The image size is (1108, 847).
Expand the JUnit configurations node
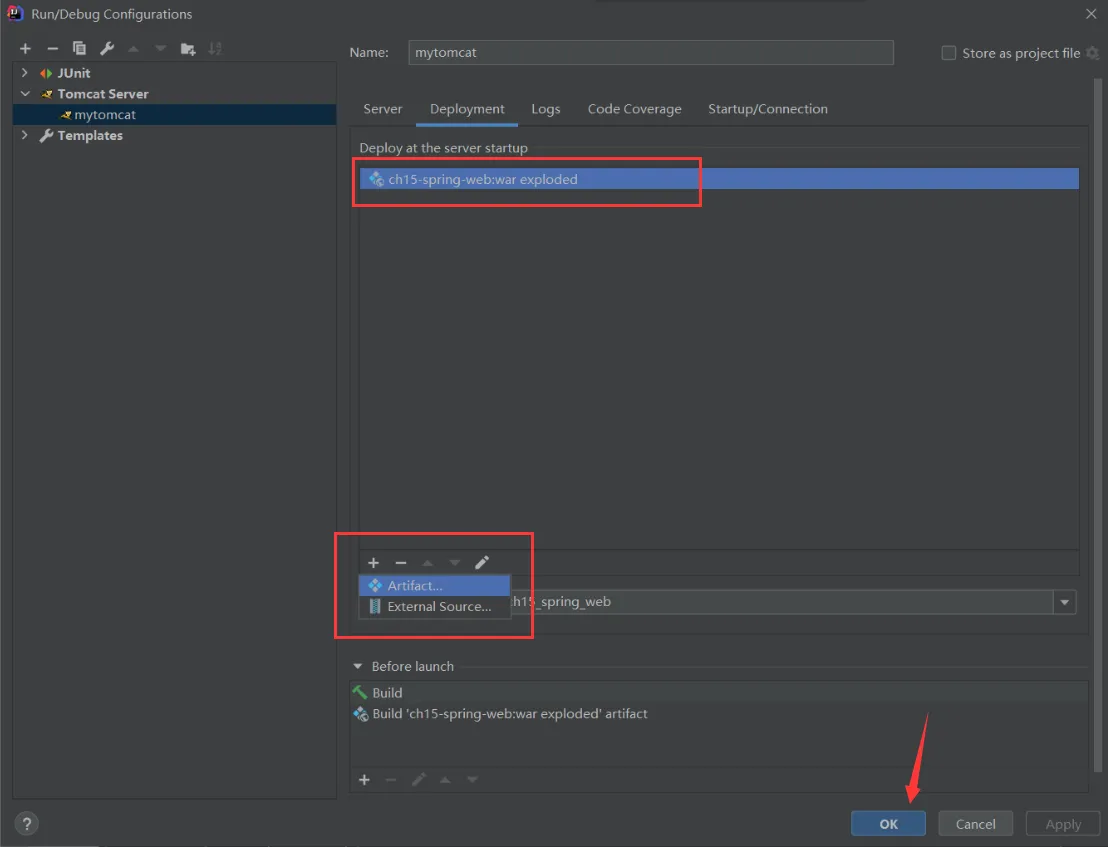click(x=25, y=73)
